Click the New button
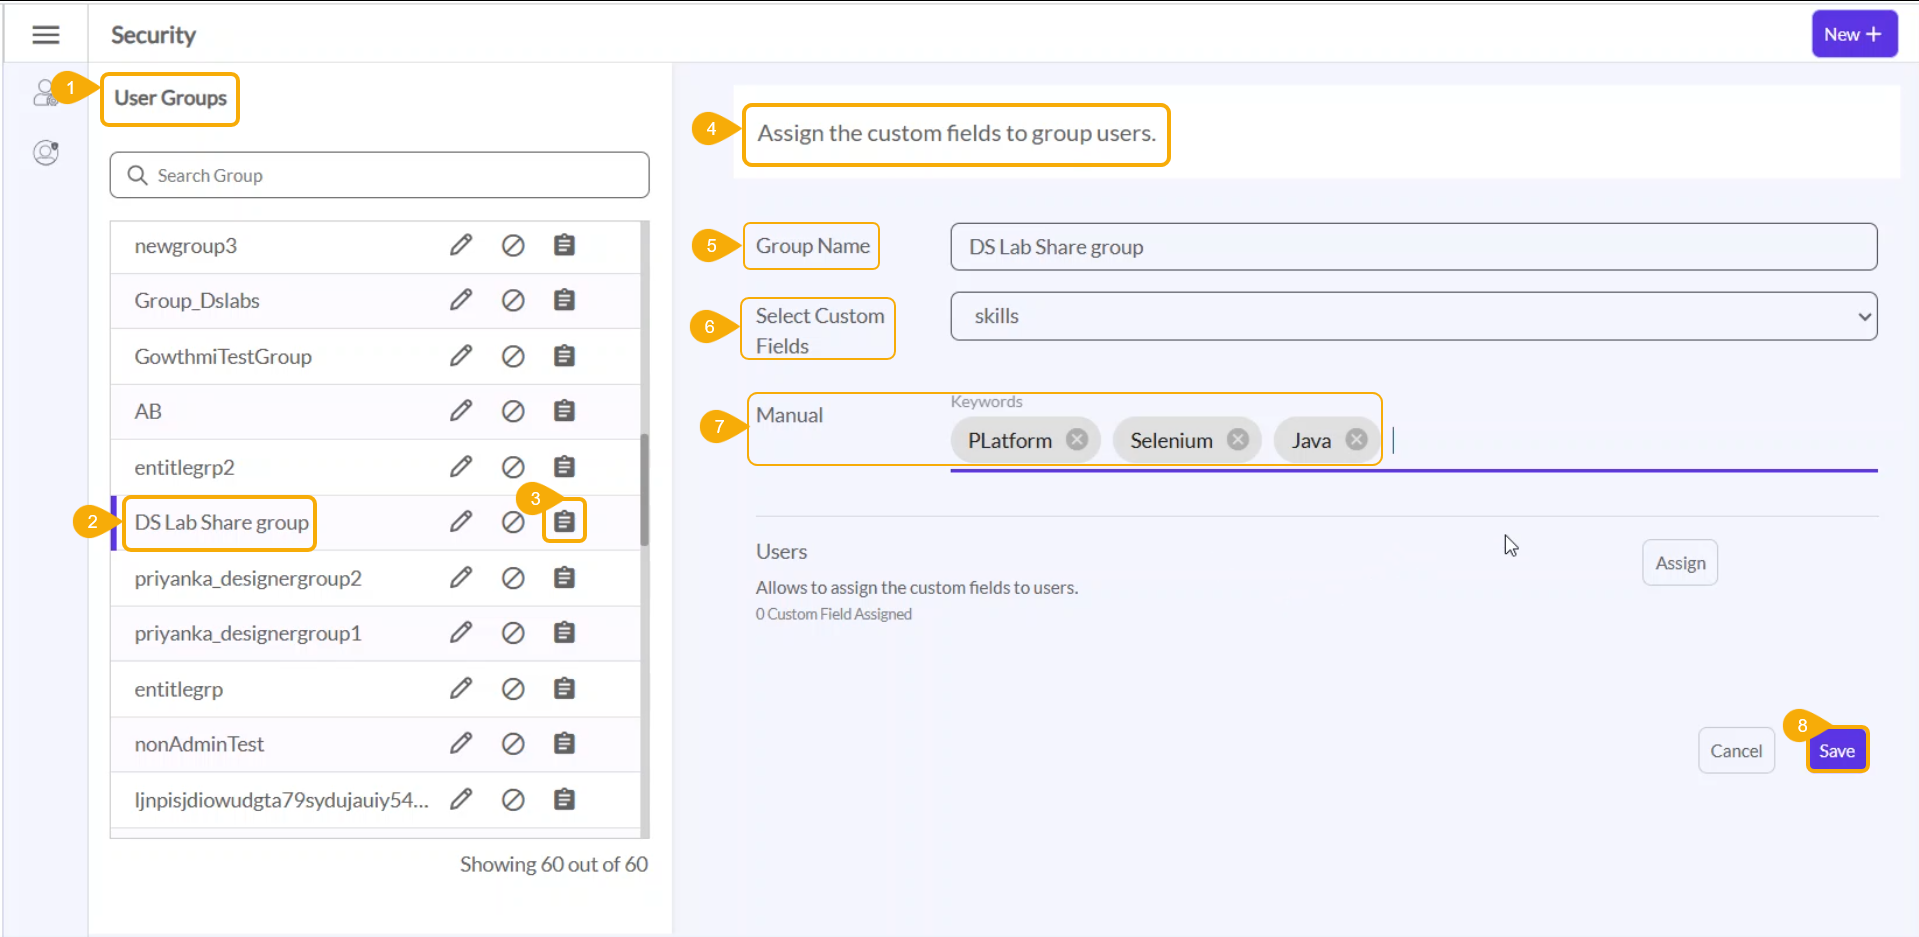The height and width of the screenshot is (937, 1919). point(1853,34)
